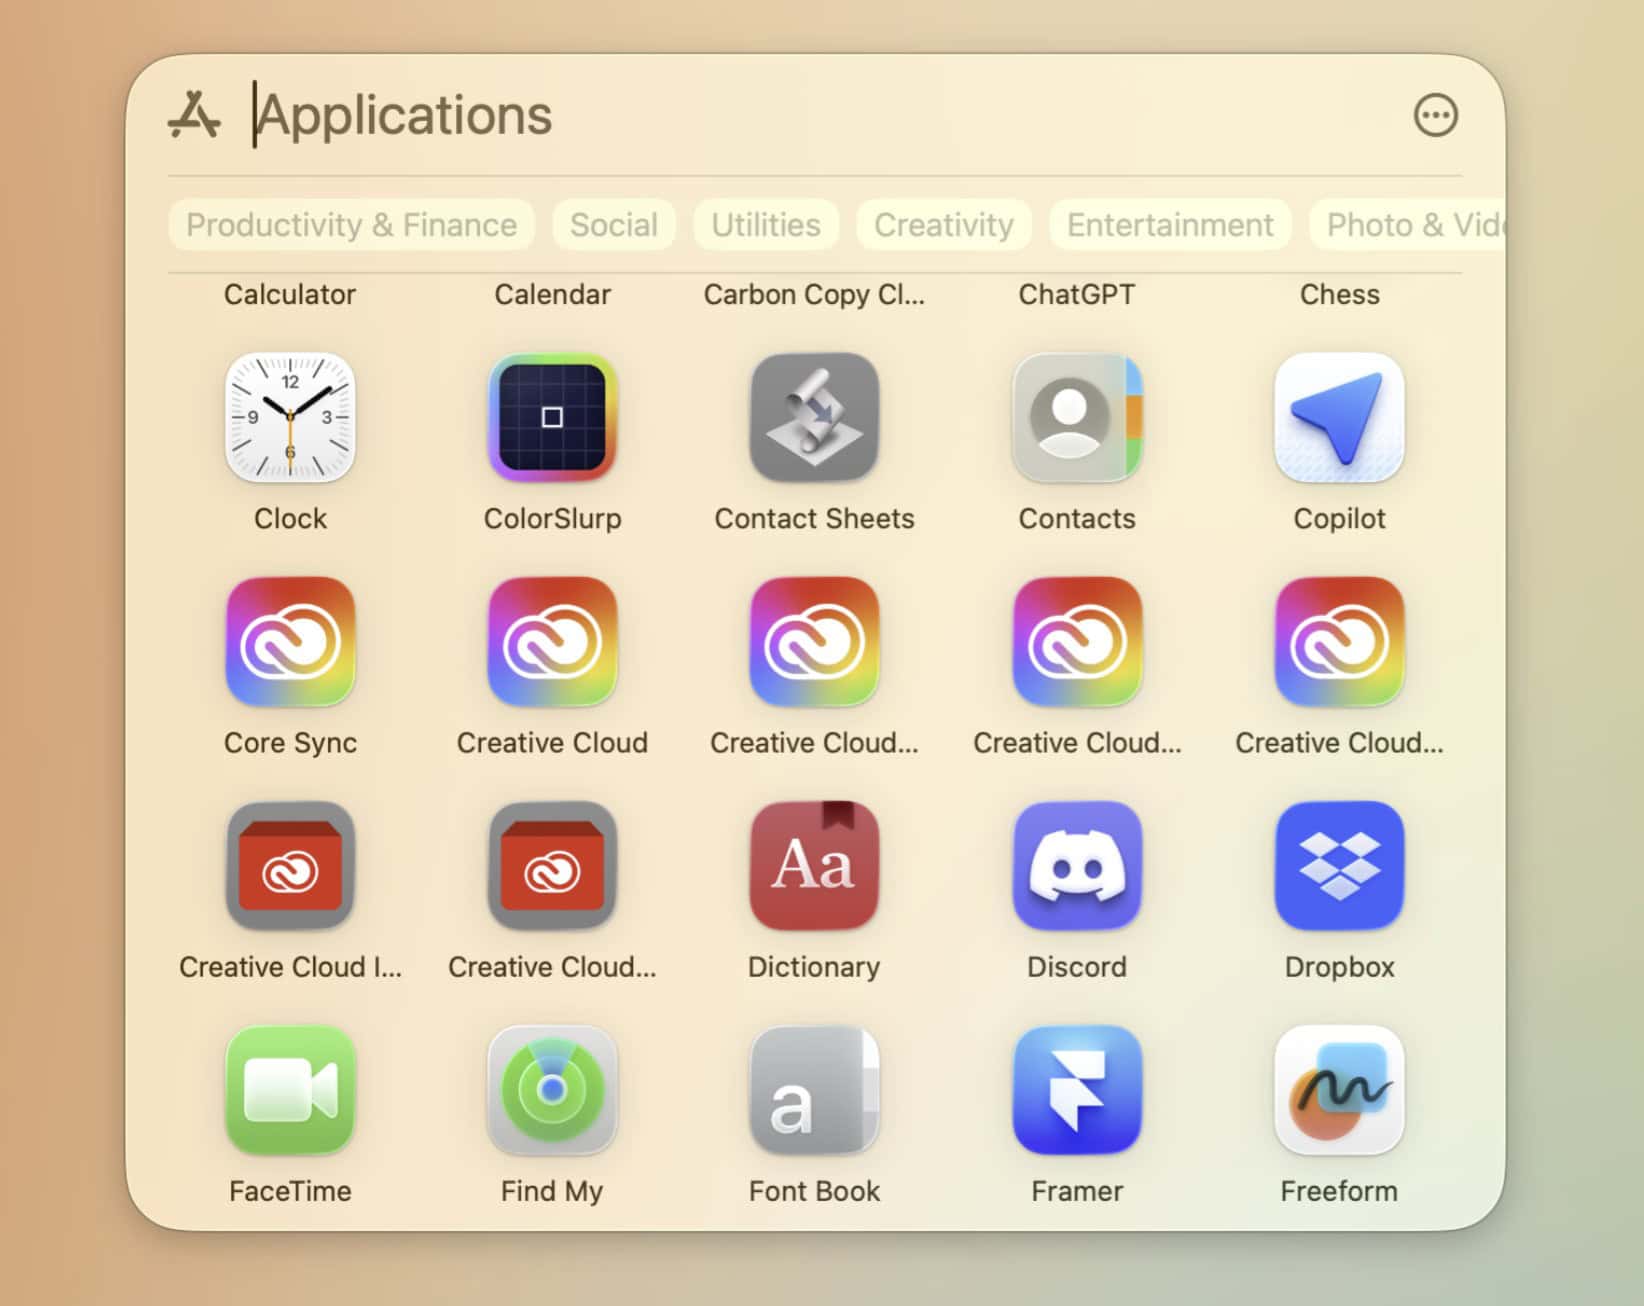This screenshot has height=1306, width=1644.
Task: Open the Clock app
Action: point(290,418)
